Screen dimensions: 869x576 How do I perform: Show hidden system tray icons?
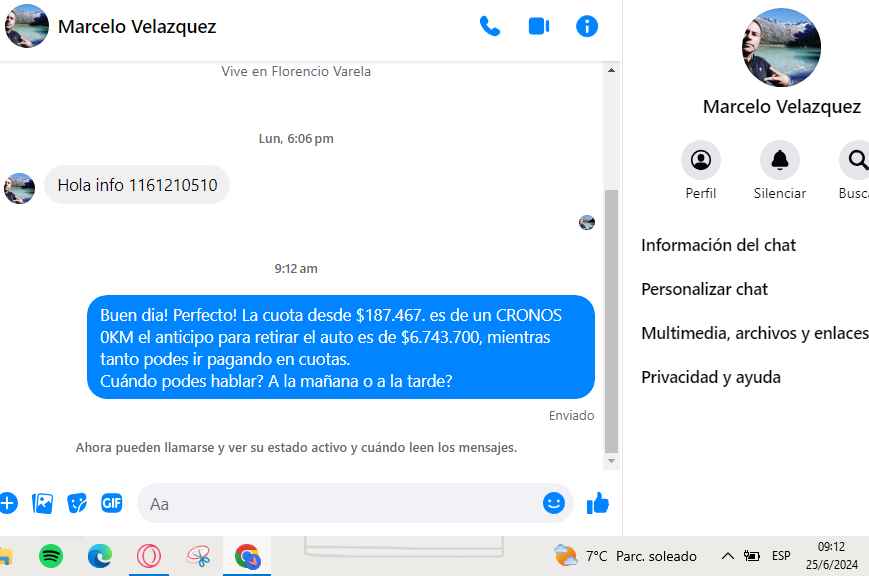[727, 556]
